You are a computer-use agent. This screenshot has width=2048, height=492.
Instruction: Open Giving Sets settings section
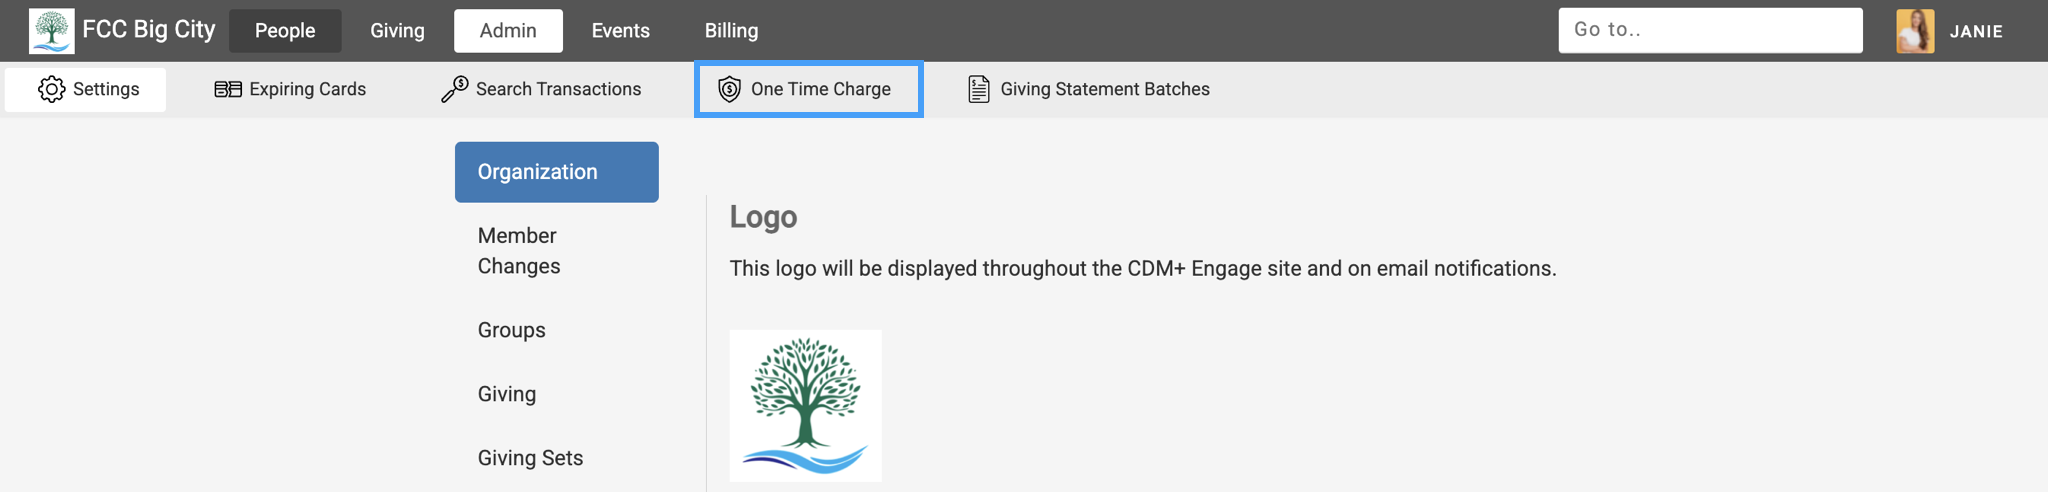530,458
